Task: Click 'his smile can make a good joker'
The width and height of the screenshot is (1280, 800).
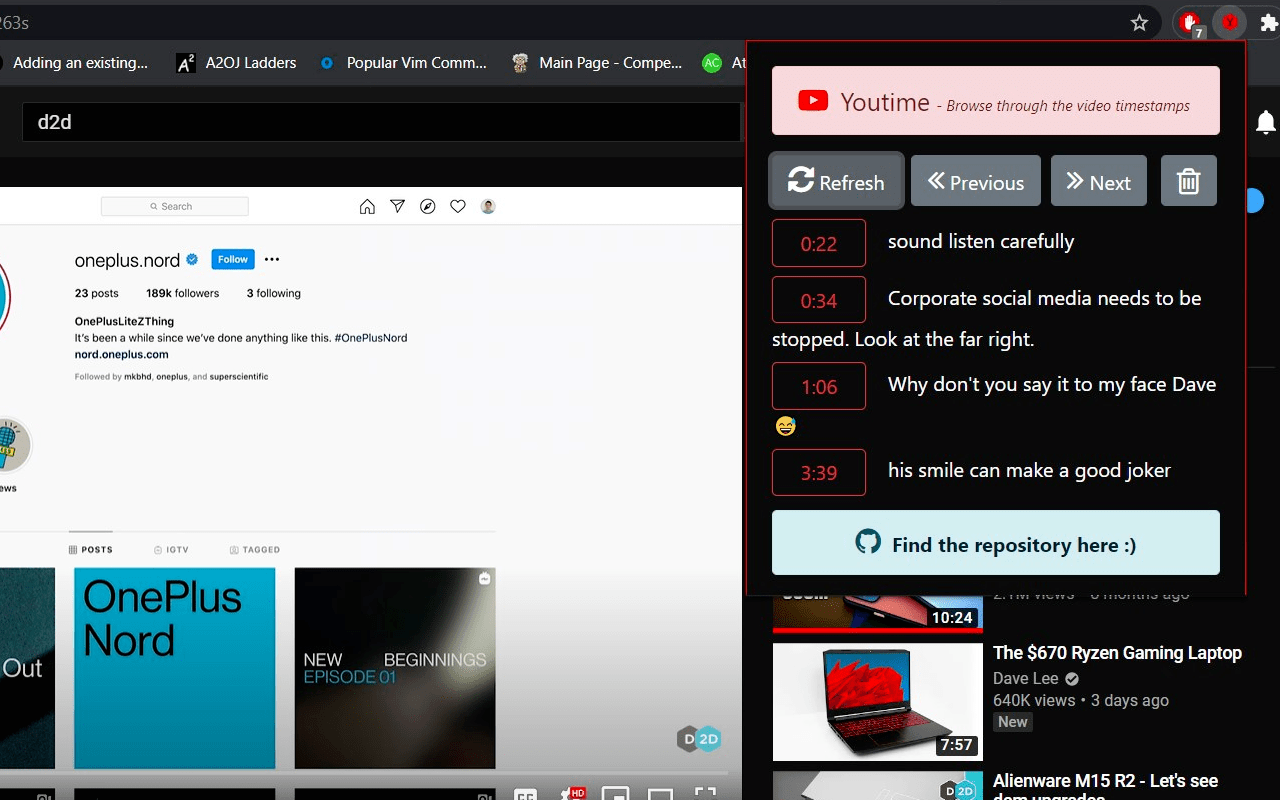Action: pyautogui.click(x=1029, y=471)
